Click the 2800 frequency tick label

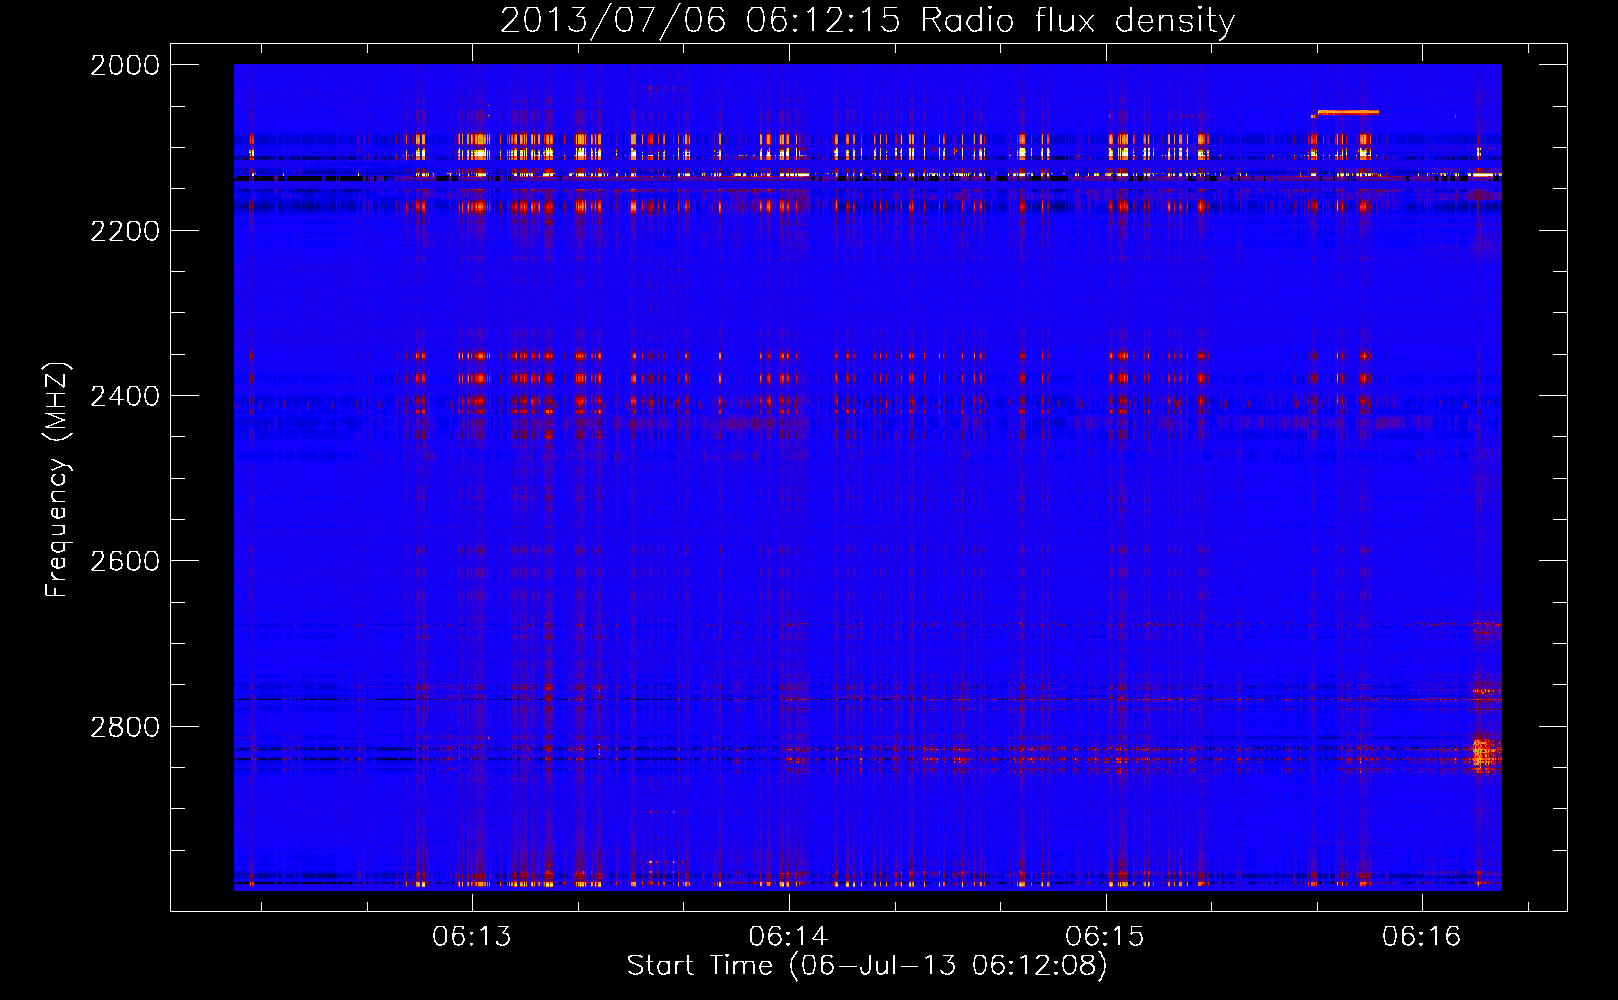pos(125,727)
